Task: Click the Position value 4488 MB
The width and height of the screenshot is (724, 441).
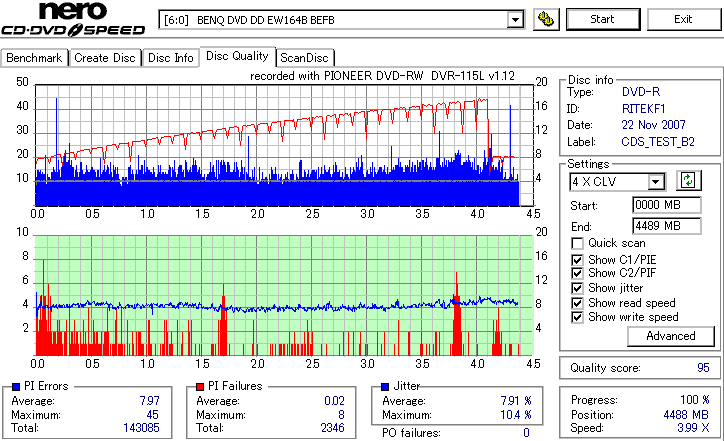Action: click(686, 415)
